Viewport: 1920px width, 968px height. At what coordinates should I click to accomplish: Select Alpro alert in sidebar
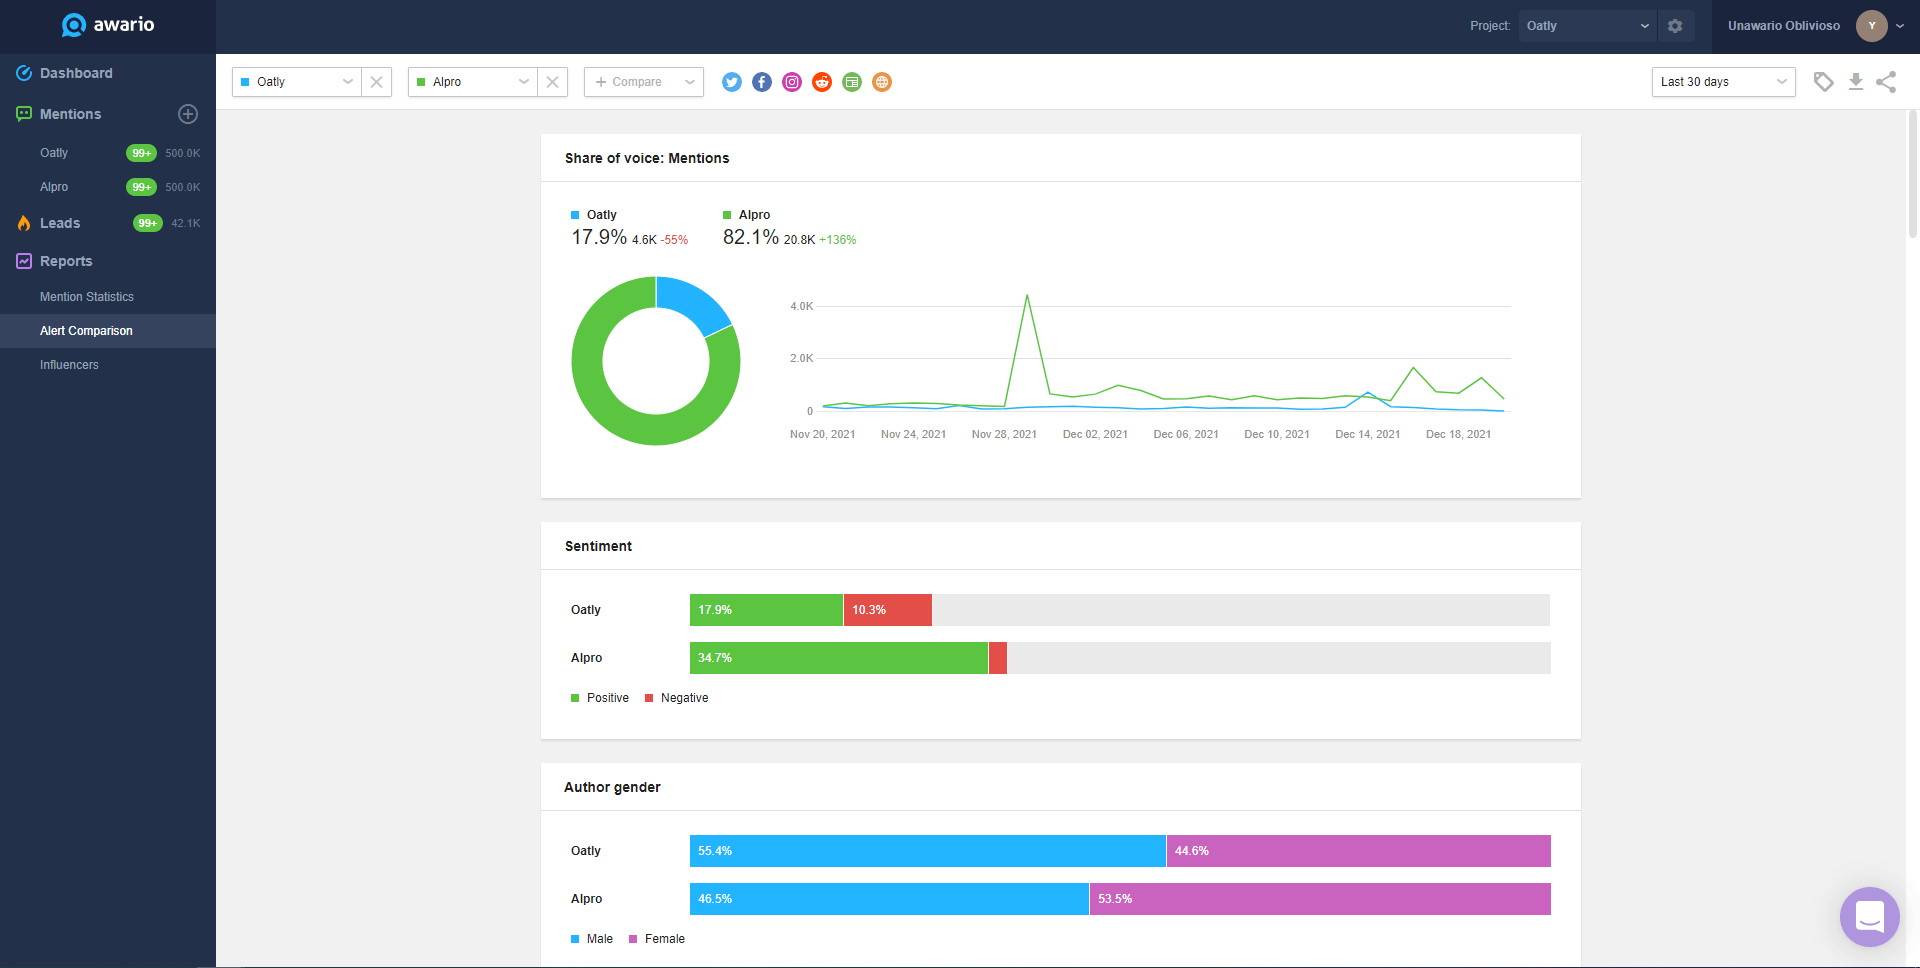coord(54,187)
